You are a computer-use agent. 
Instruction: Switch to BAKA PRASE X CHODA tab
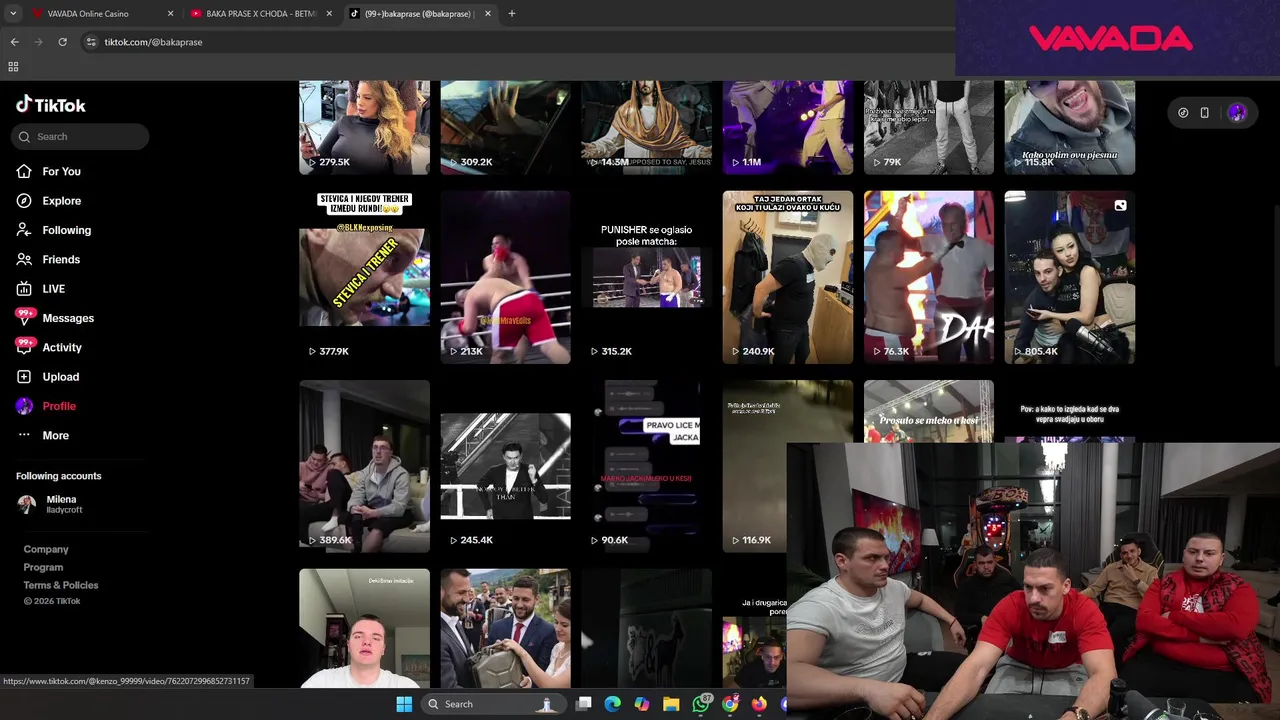pos(260,14)
